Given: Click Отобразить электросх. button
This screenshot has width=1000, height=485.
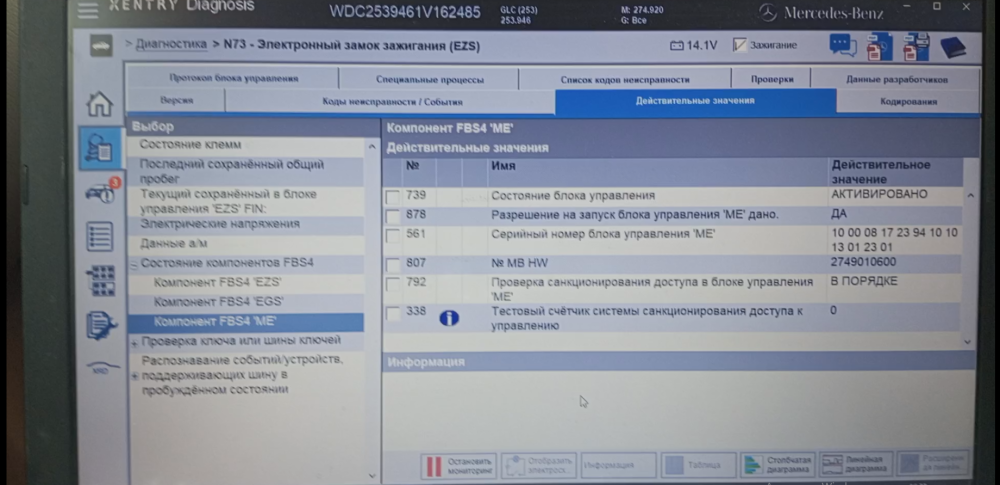Looking at the screenshot, I should coord(539,465).
